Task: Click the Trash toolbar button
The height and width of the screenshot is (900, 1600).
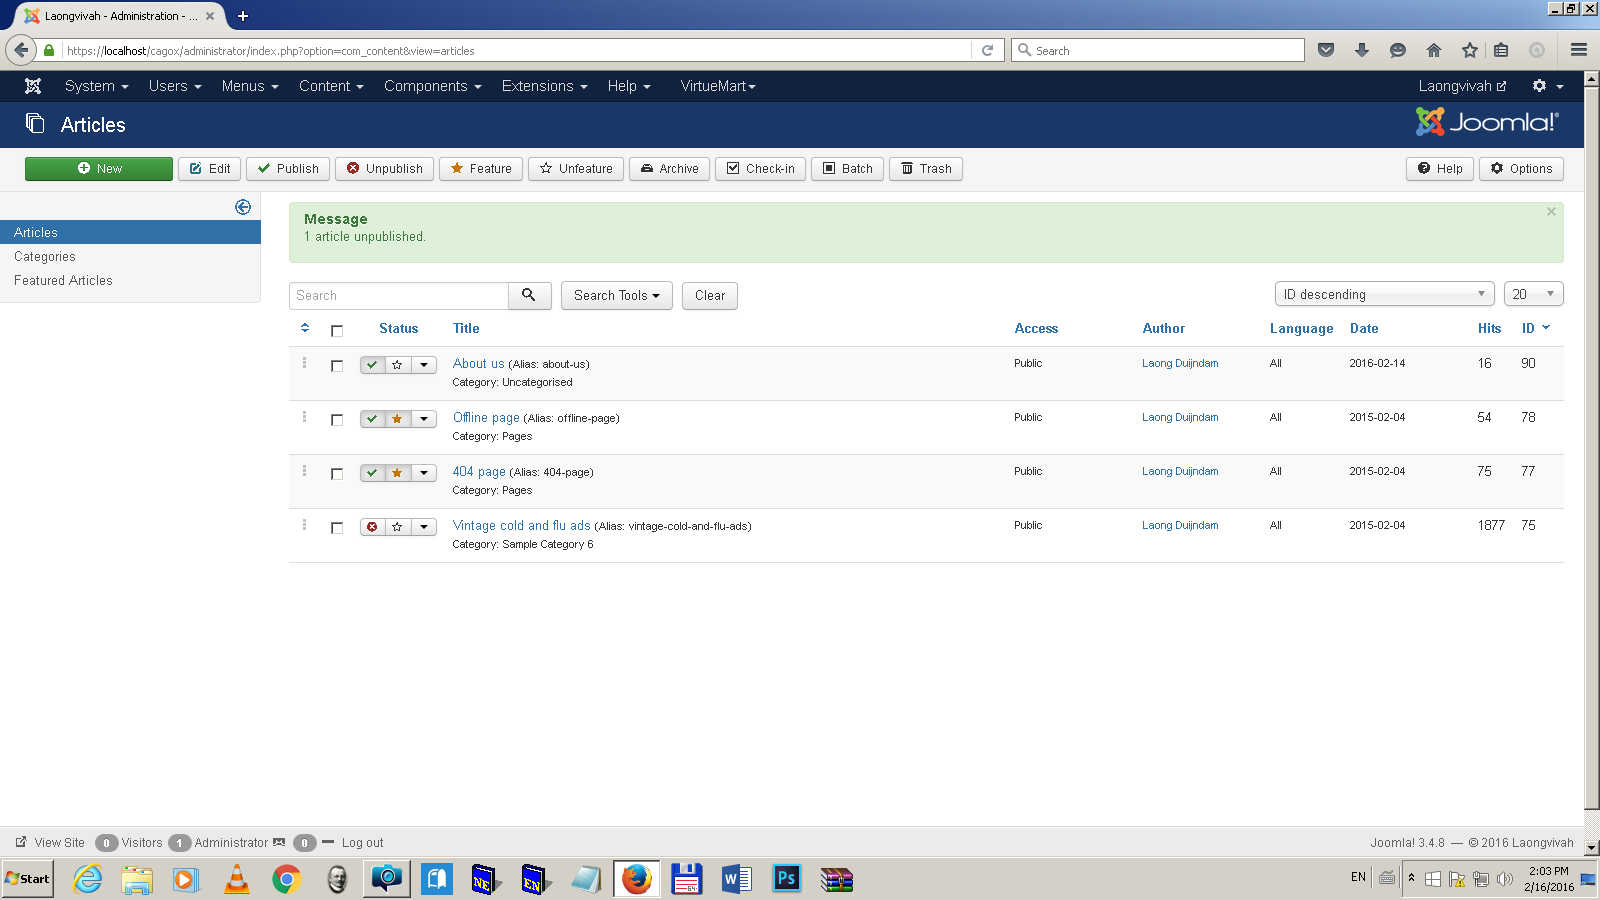Action: 926,169
